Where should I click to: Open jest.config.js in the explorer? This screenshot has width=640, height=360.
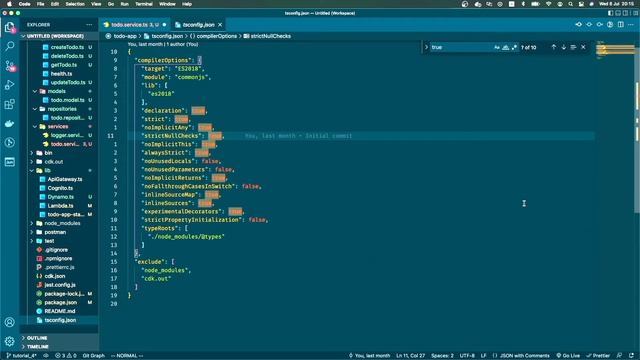[x=60, y=285]
